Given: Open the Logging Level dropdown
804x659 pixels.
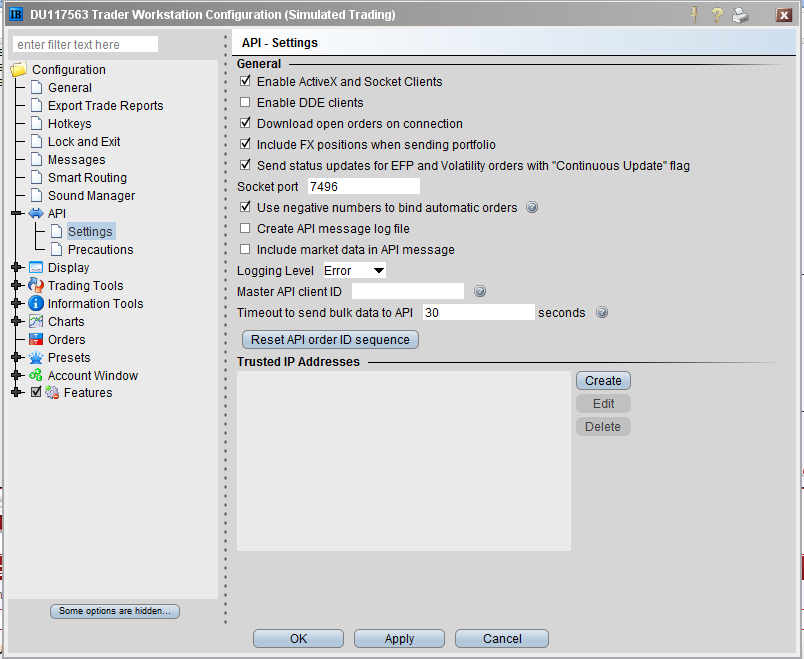Looking at the screenshot, I should 354,270.
